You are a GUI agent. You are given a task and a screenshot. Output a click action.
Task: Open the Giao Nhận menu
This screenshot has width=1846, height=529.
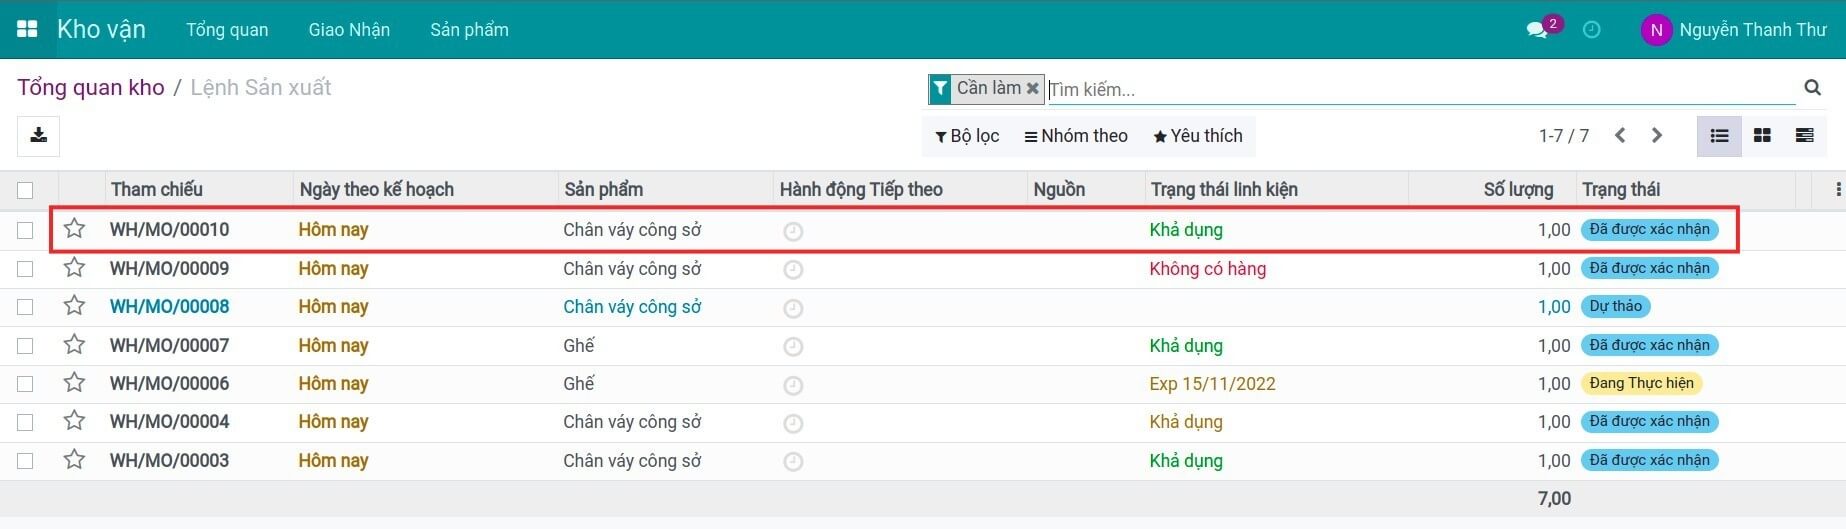(349, 30)
